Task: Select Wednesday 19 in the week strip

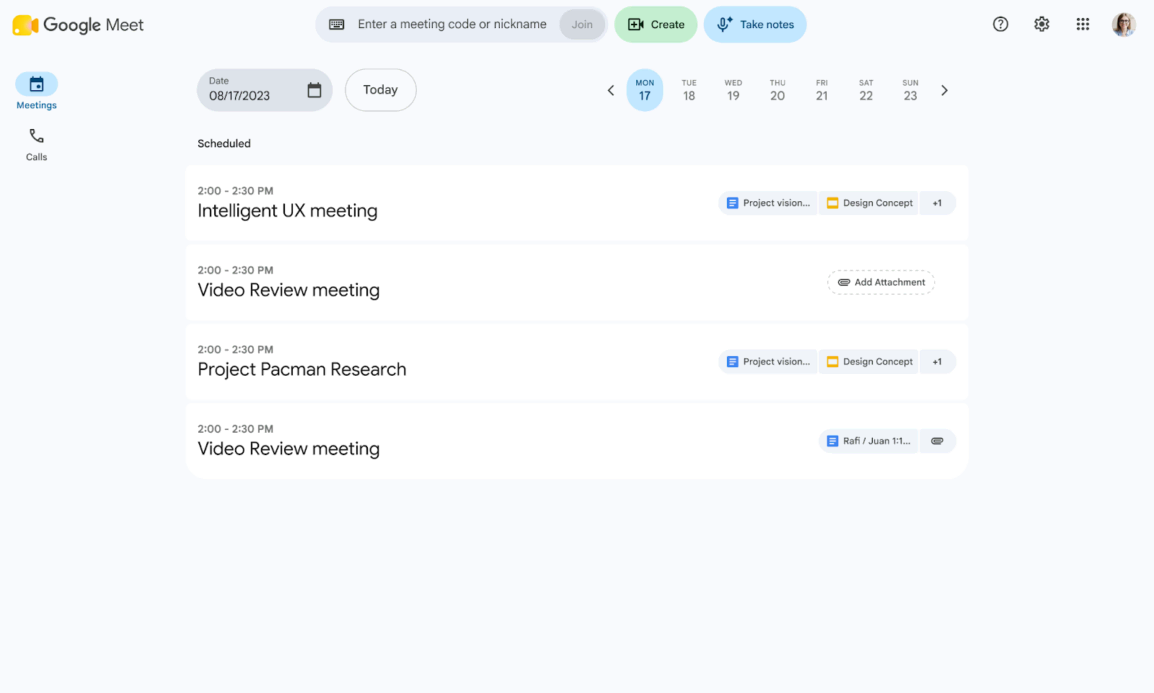Action: coord(733,90)
